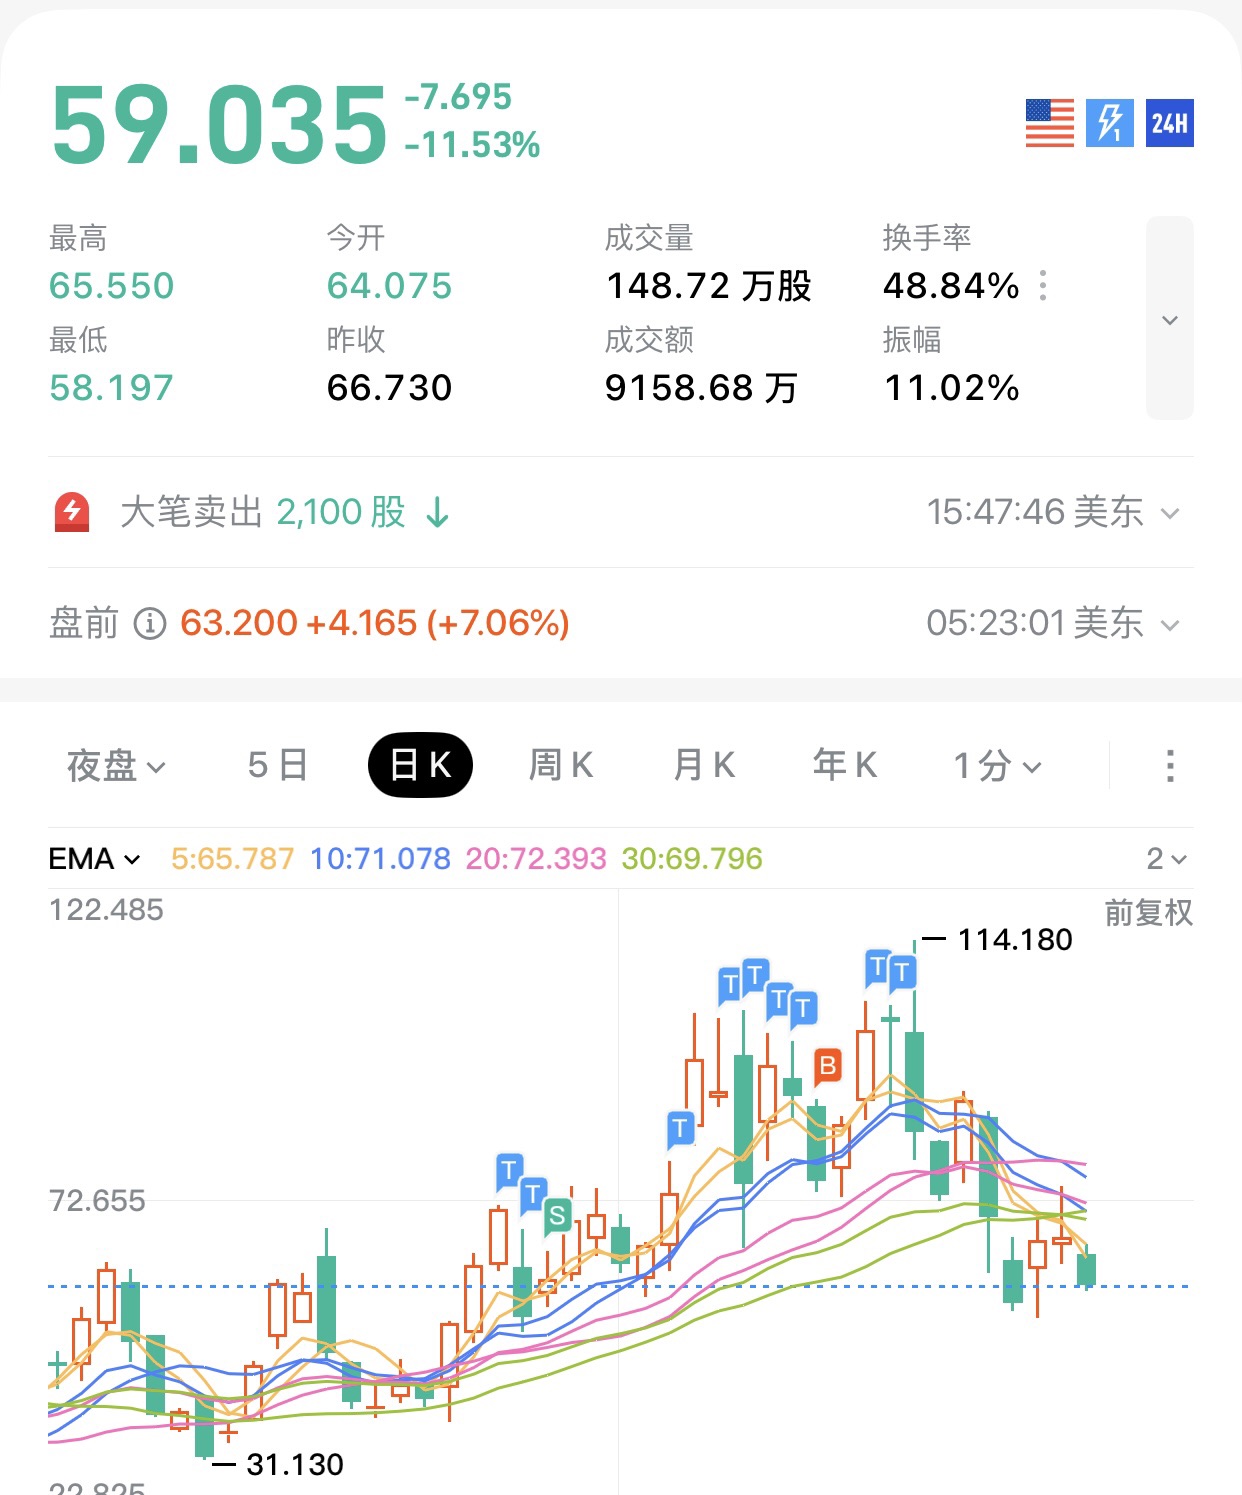
Task: Open the 夜盘 session dropdown
Action: point(115,766)
